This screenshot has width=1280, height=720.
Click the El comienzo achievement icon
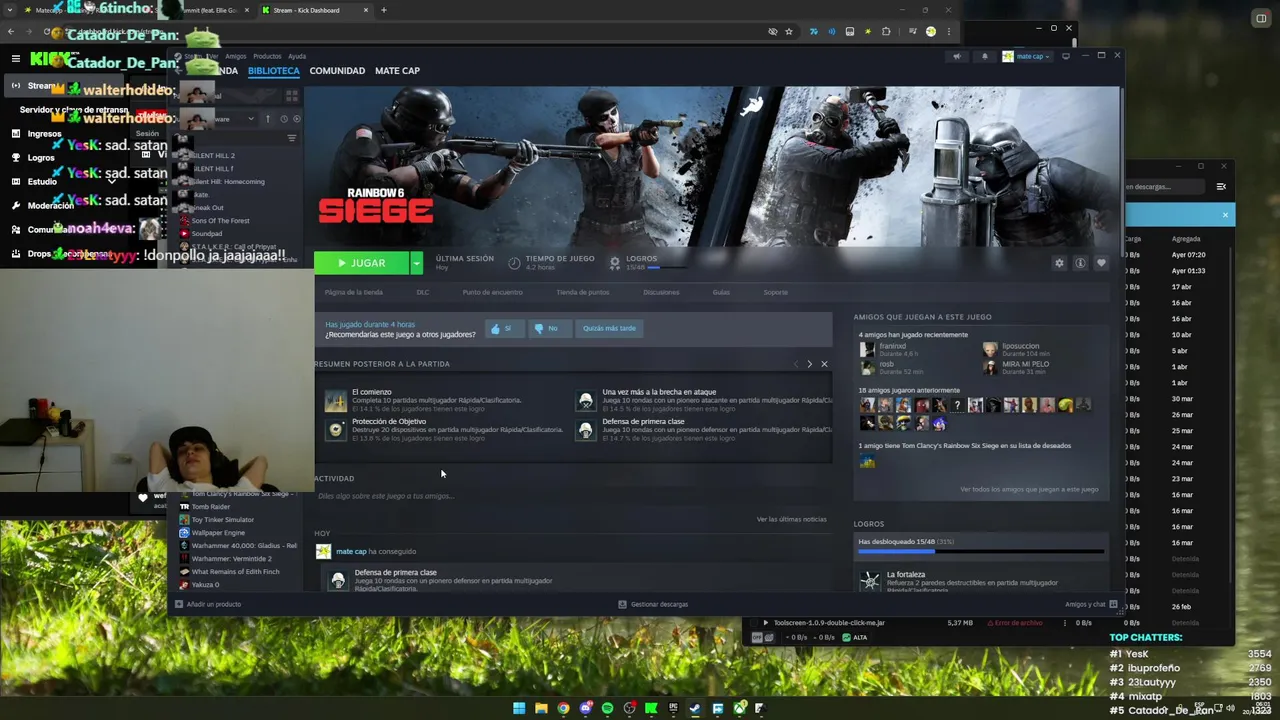coord(336,401)
